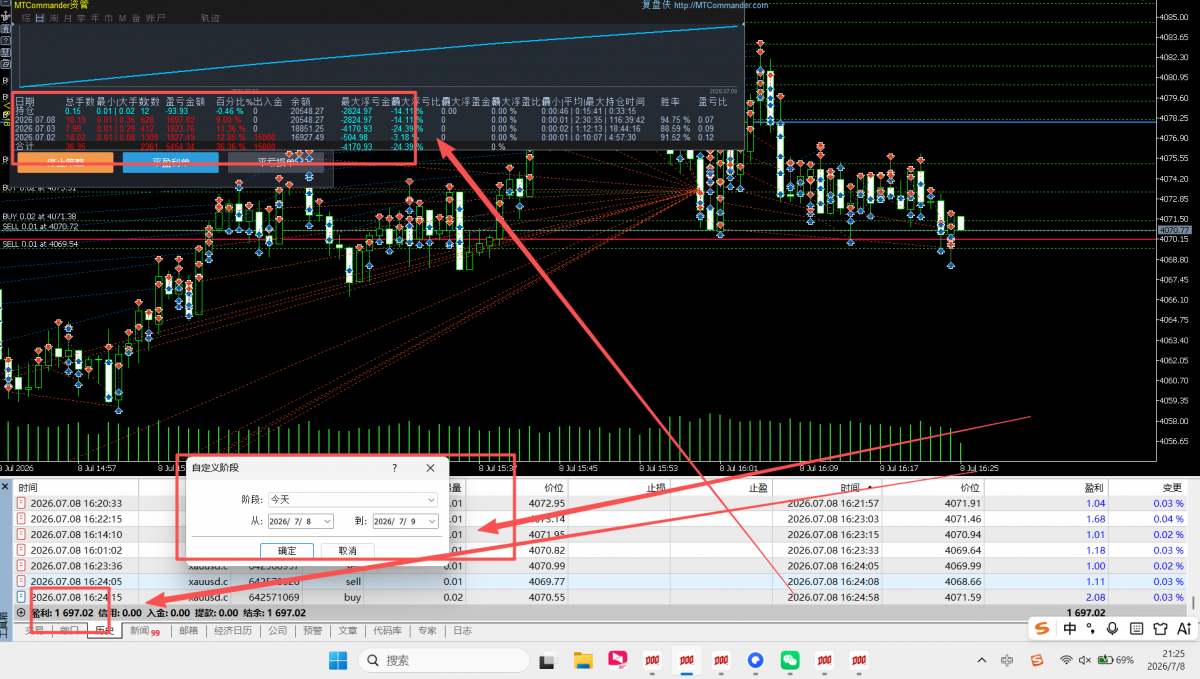This screenshot has width=1200, height=679.
Task: Open the Sogou skin (shirt) icon
Action: point(1160,628)
